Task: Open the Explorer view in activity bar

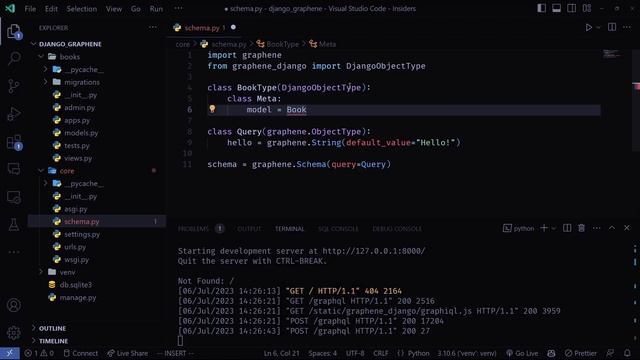Action: coord(13,31)
